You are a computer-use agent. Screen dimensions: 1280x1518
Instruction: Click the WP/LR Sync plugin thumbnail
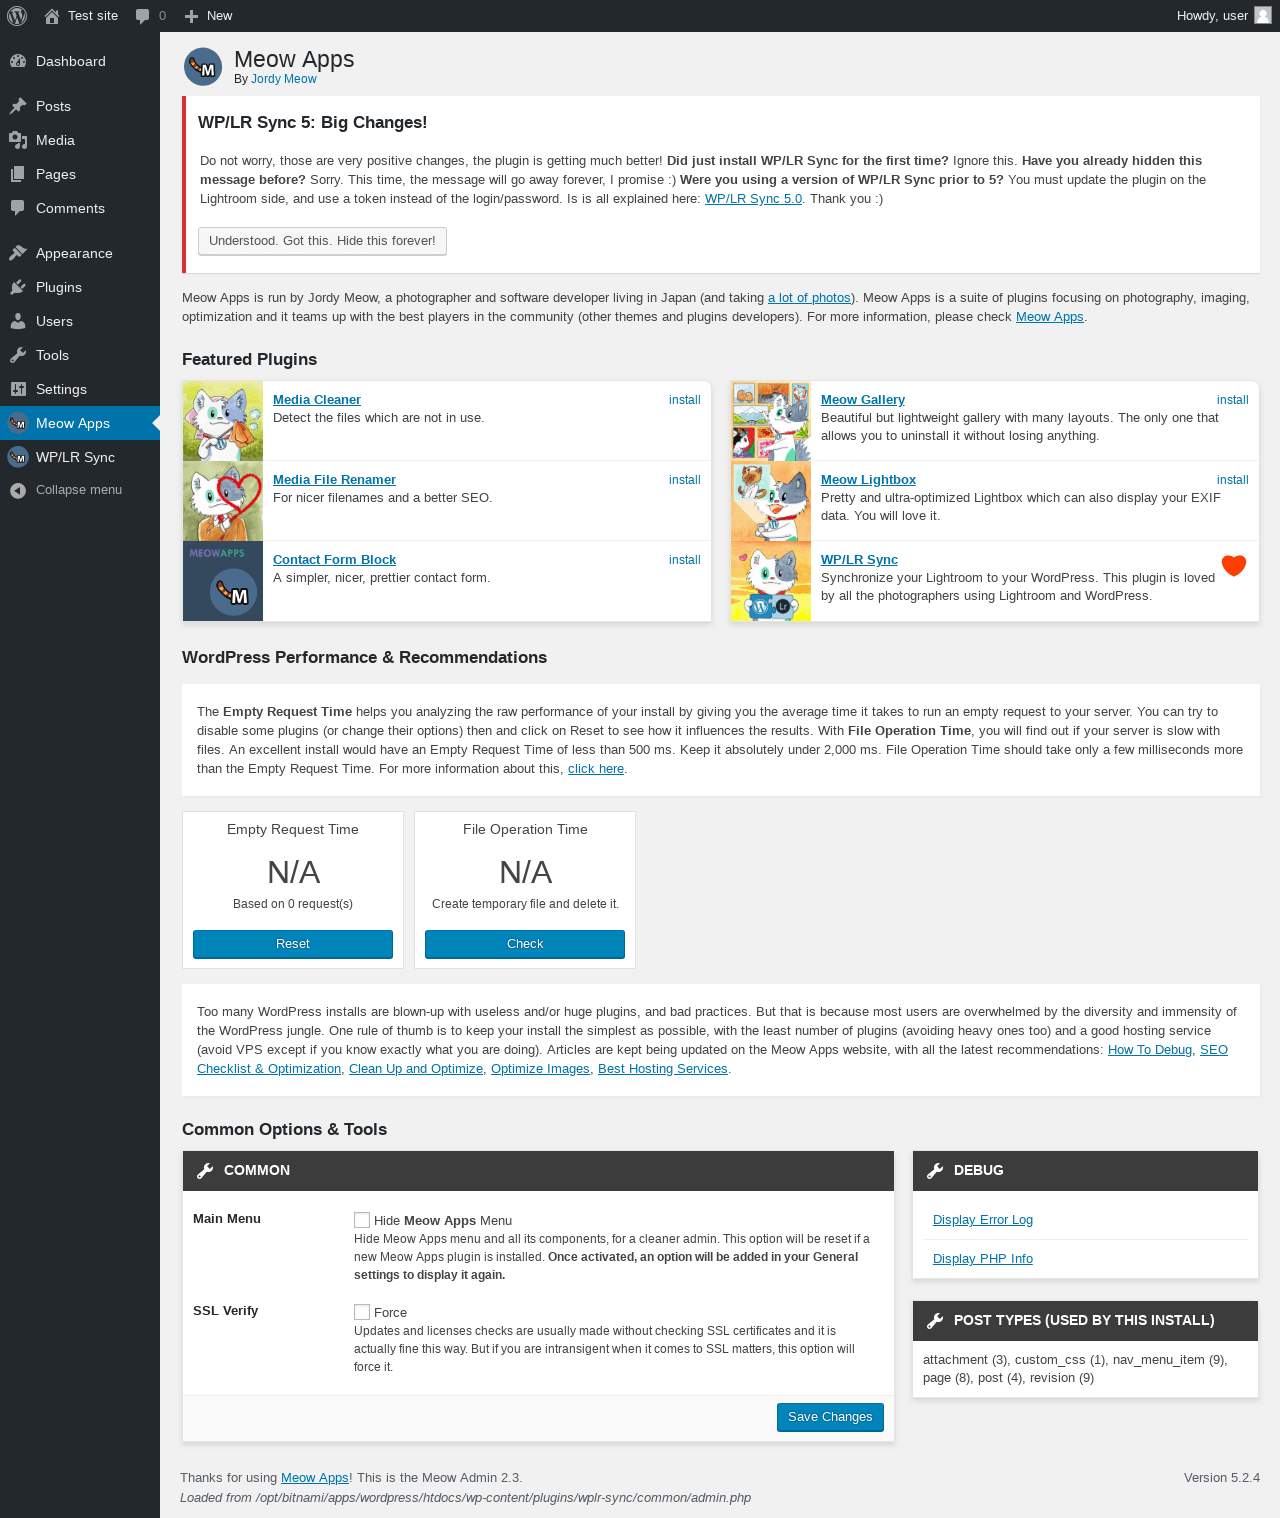(771, 581)
